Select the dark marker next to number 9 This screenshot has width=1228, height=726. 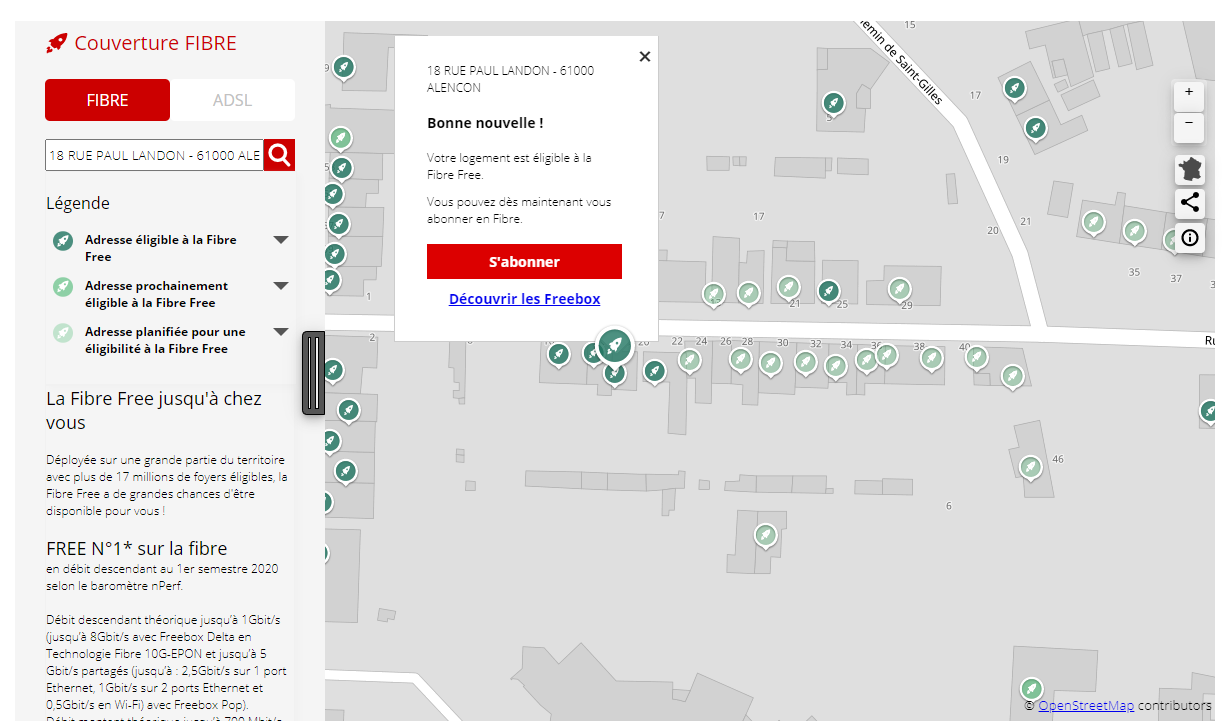click(343, 68)
